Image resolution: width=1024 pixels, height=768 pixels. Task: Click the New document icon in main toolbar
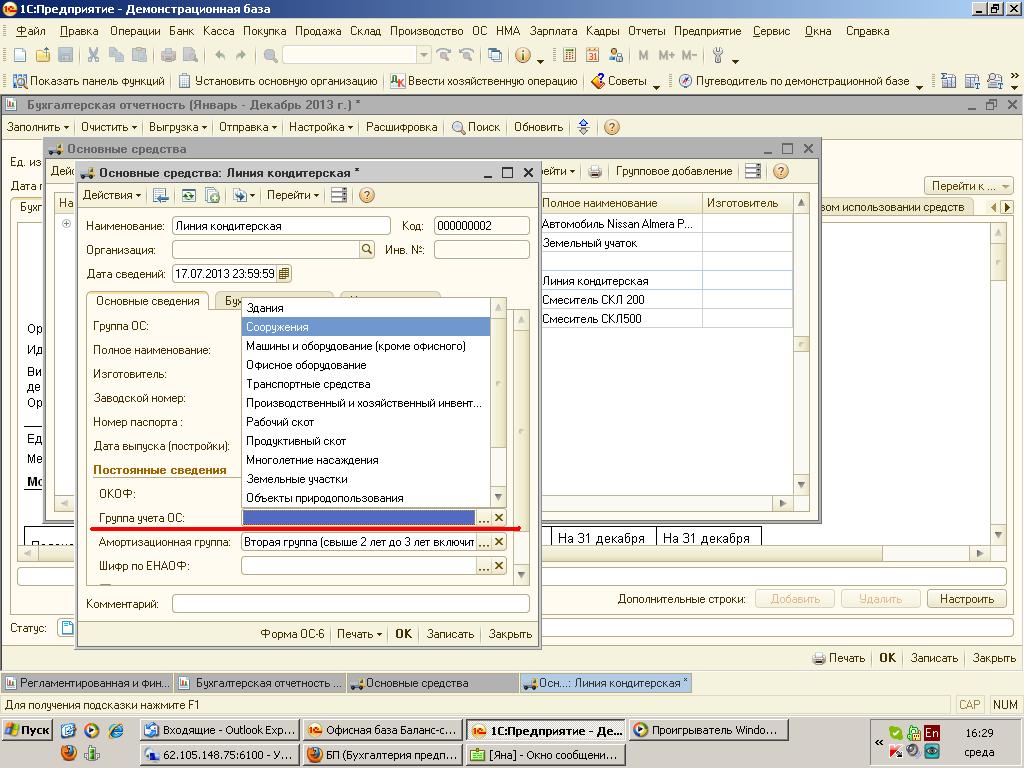point(20,56)
